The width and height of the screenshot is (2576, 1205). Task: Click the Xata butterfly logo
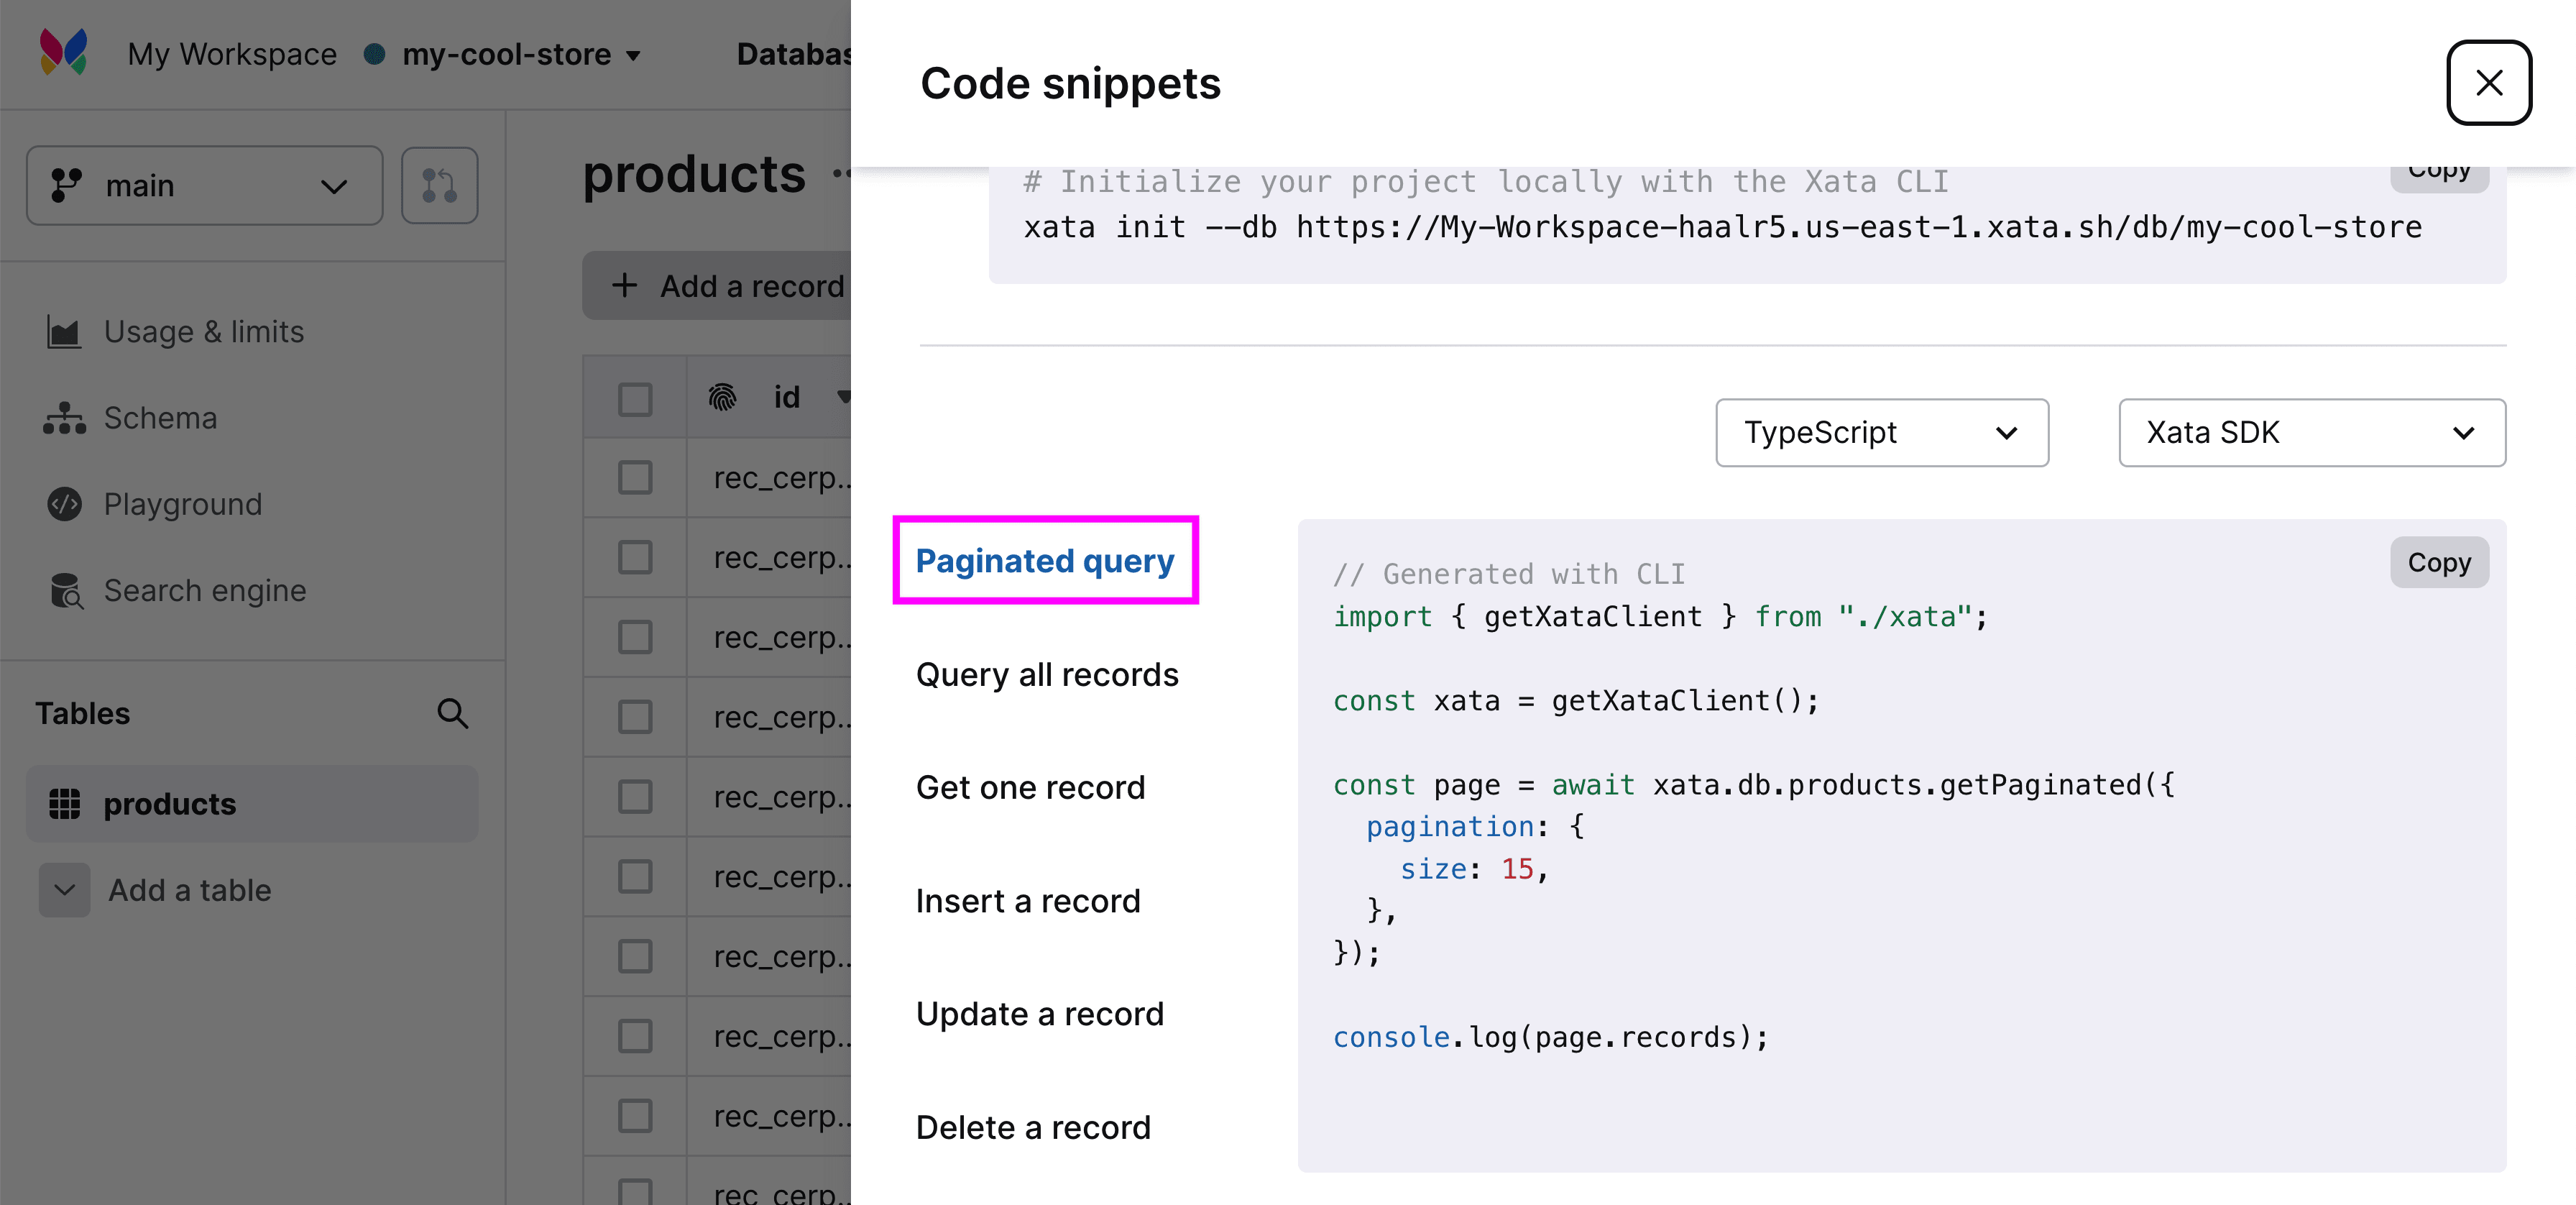[x=63, y=53]
